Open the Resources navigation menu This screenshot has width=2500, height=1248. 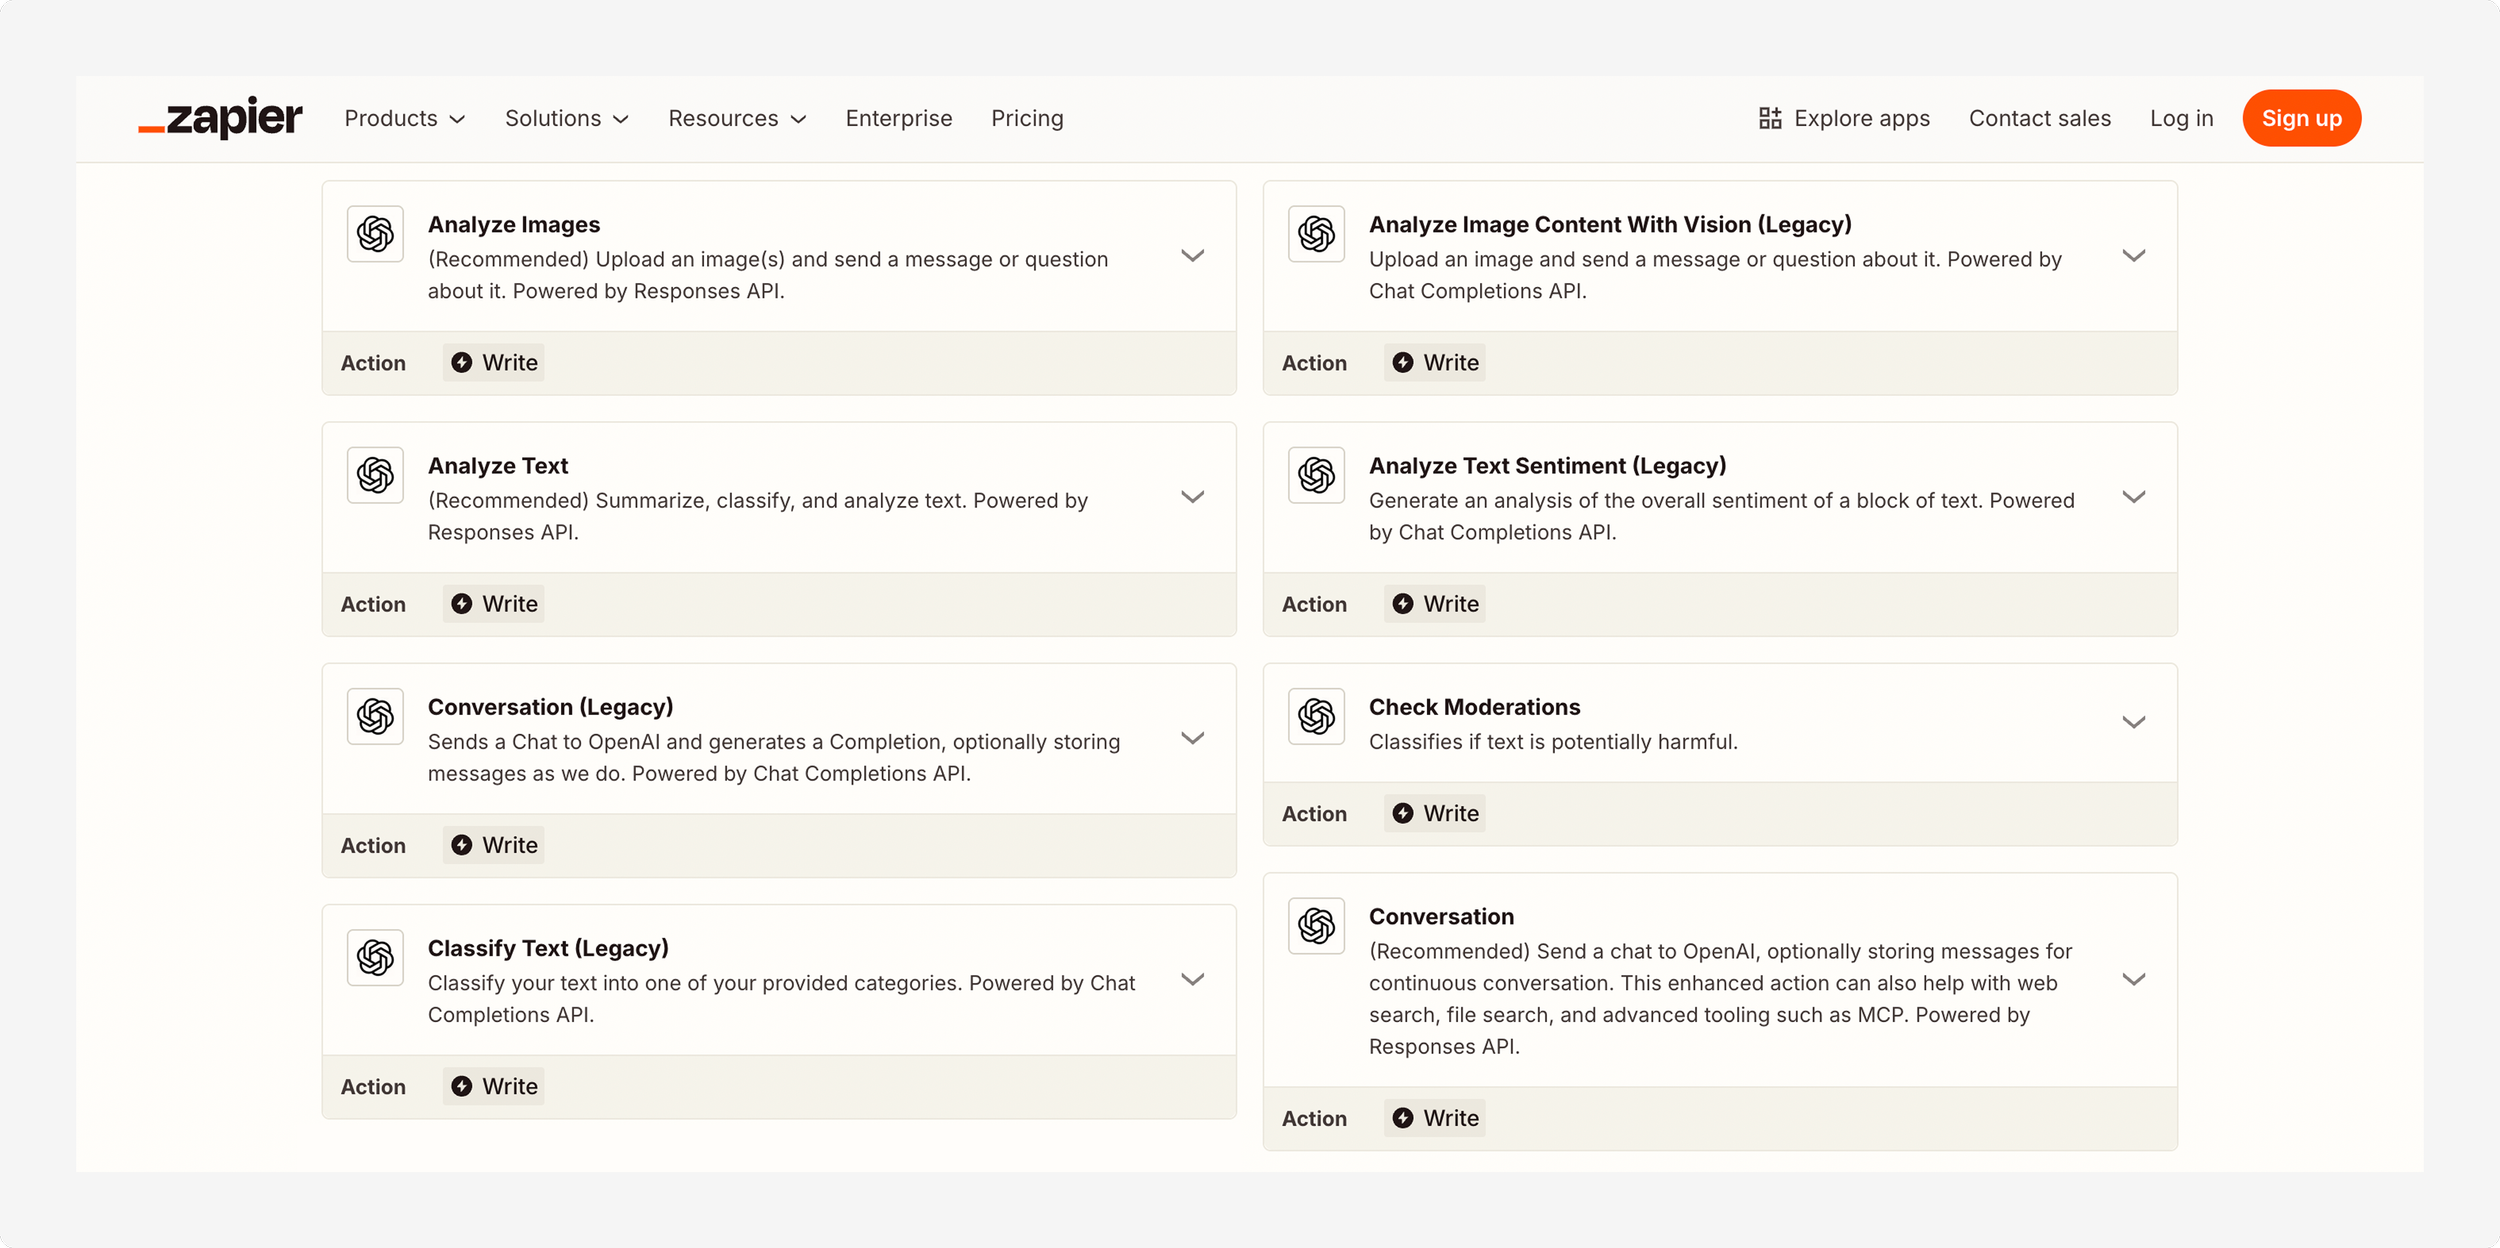pos(737,118)
